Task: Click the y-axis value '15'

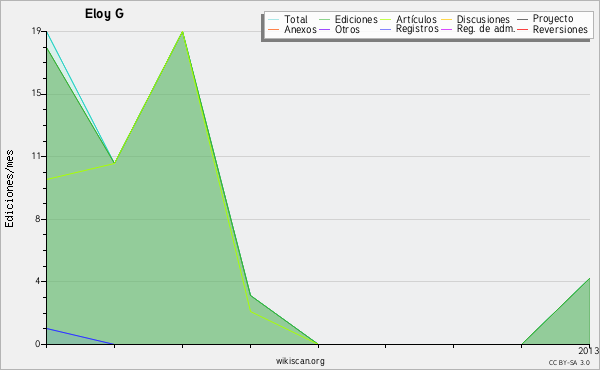Action: [x=36, y=93]
